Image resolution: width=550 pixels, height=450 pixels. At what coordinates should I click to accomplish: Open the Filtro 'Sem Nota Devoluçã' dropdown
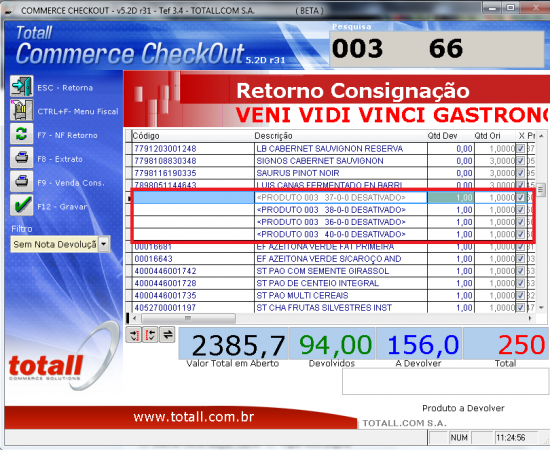104,244
